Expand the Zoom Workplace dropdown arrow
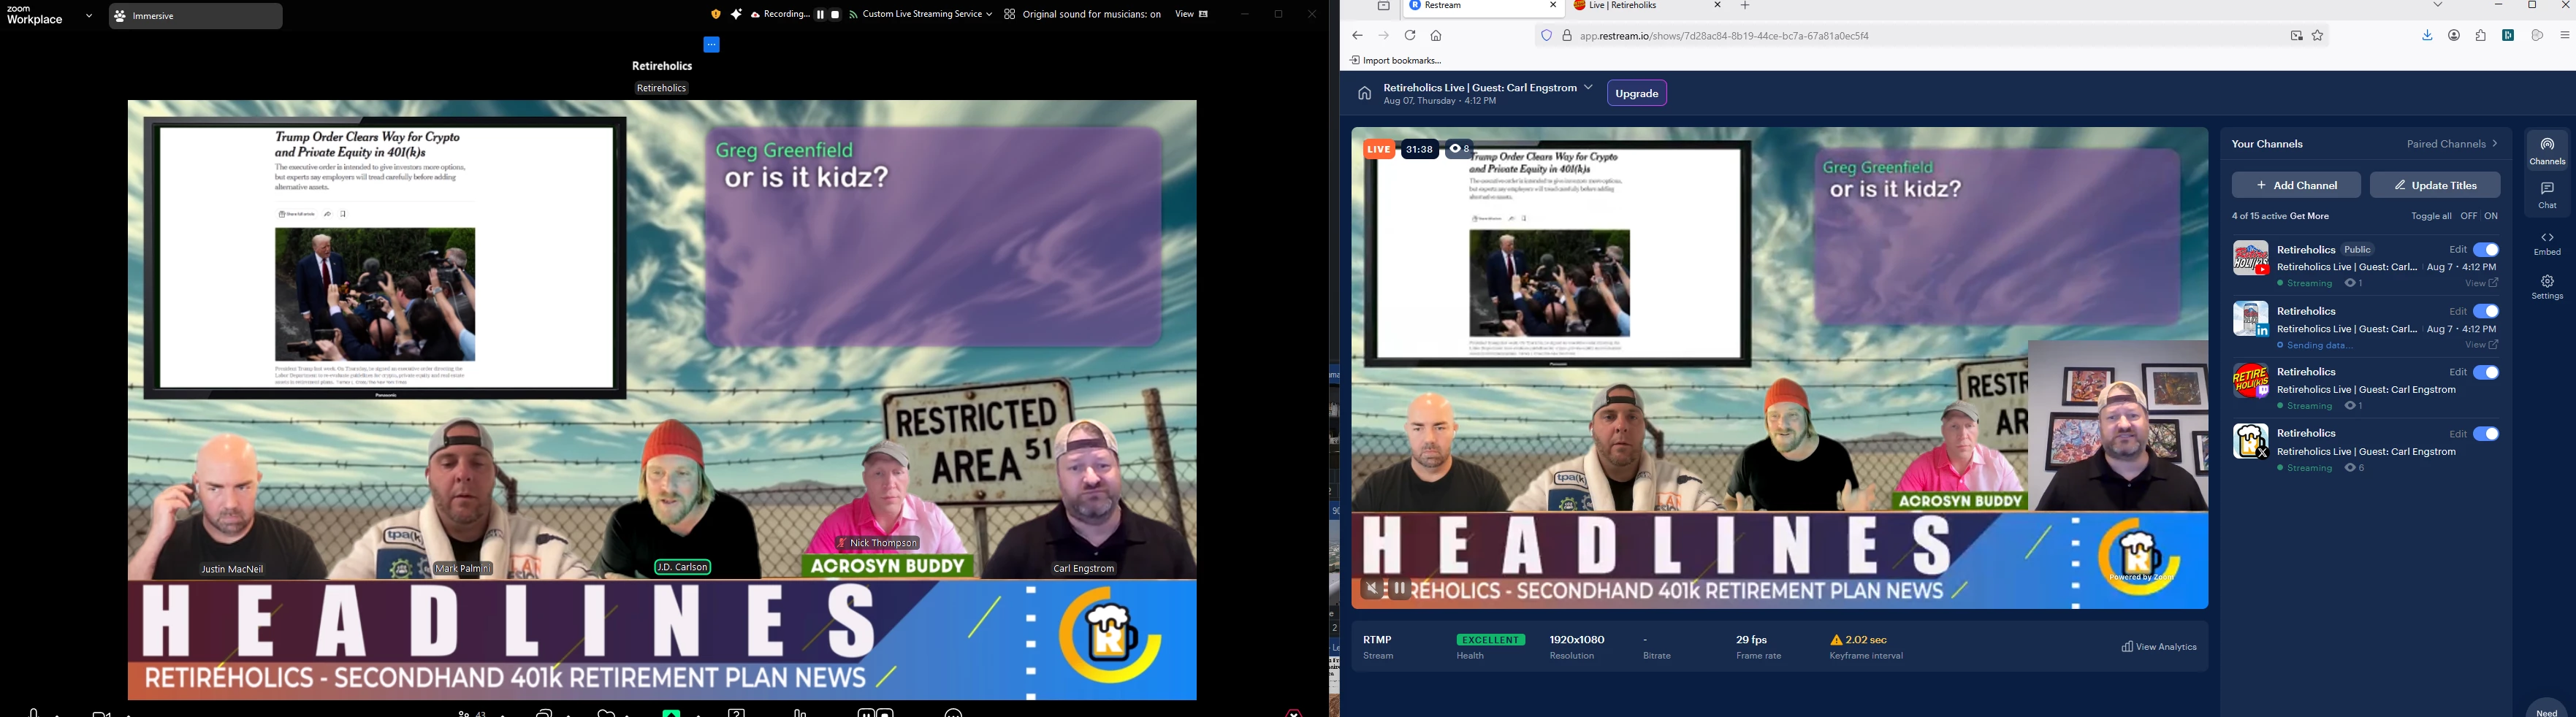 pos(89,16)
